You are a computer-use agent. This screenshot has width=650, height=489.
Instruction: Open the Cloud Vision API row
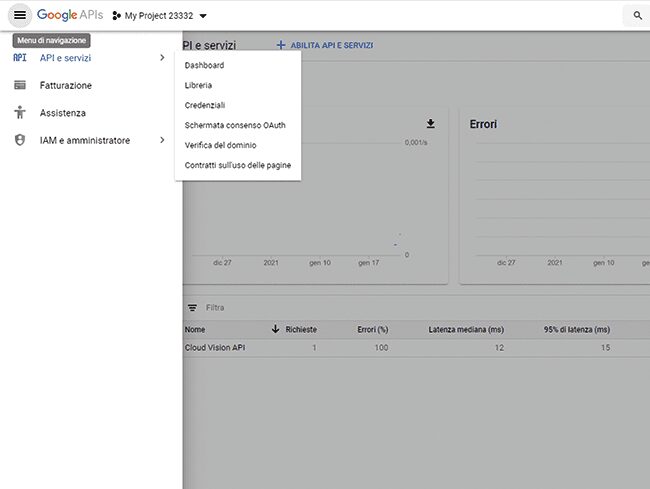tap(215, 348)
